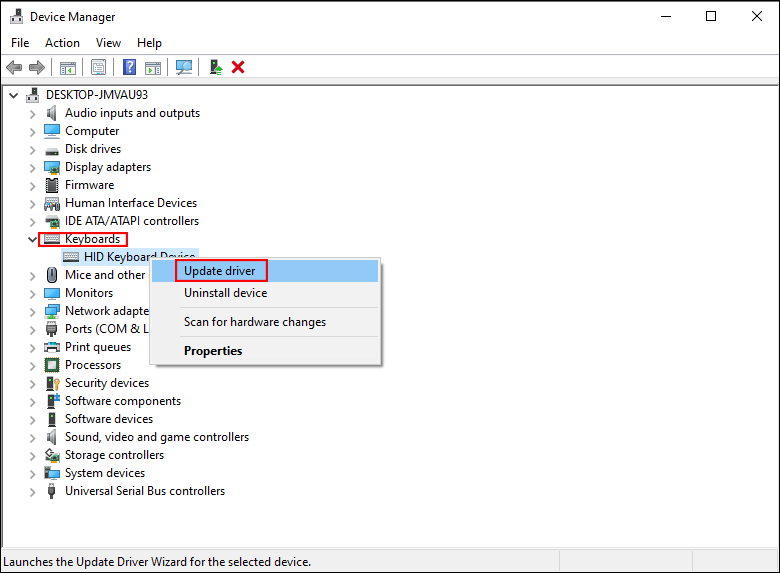Image resolution: width=780 pixels, height=573 pixels.
Task: Click the Human Interface Devices icon
Action: click(52, 203)
